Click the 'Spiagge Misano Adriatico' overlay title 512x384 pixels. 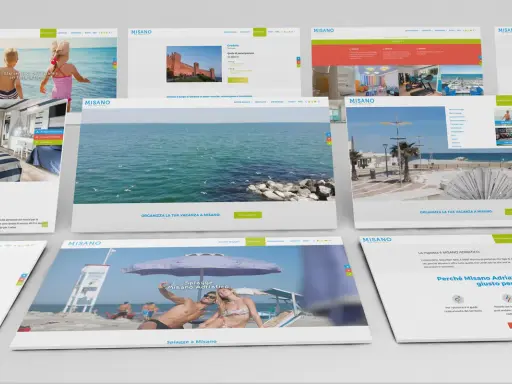coord(198,285)
